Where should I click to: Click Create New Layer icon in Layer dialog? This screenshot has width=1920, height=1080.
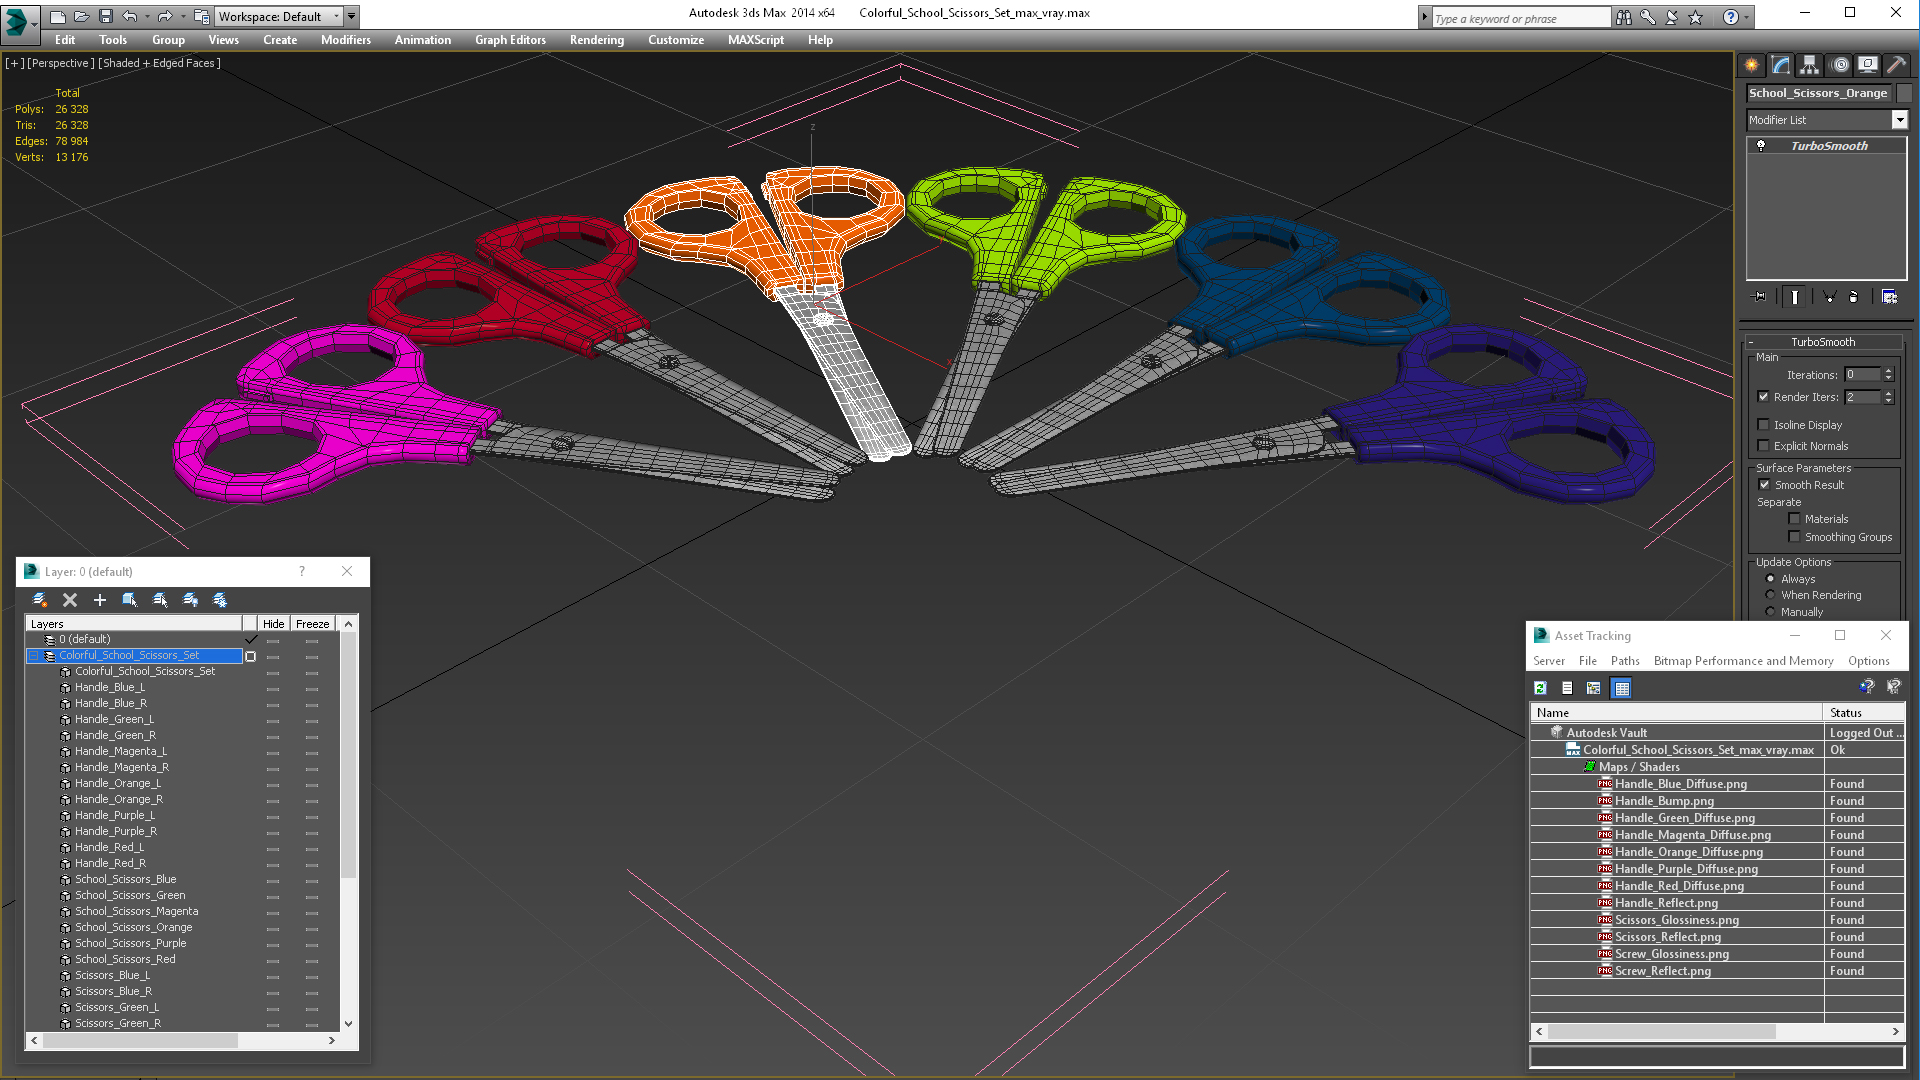coord(40,600)
